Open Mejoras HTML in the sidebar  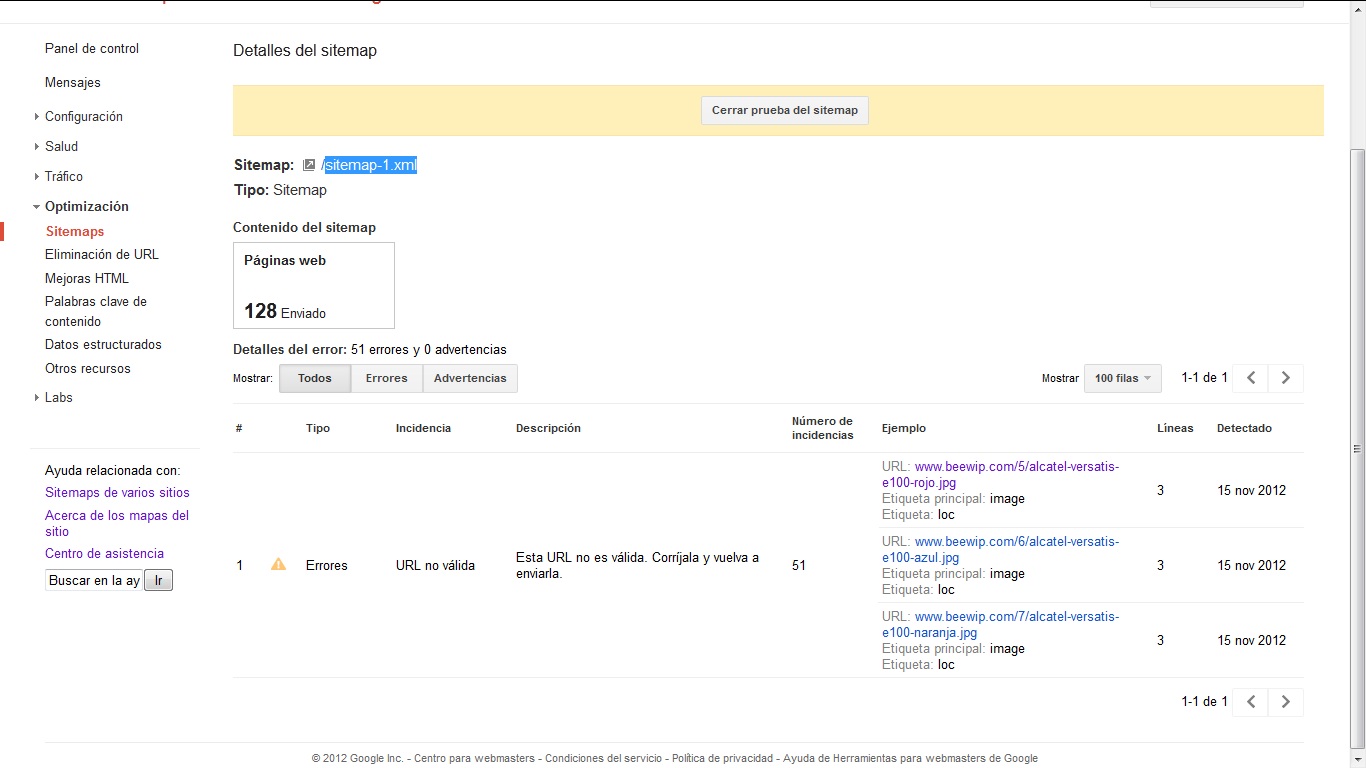[x=87, y=279]
